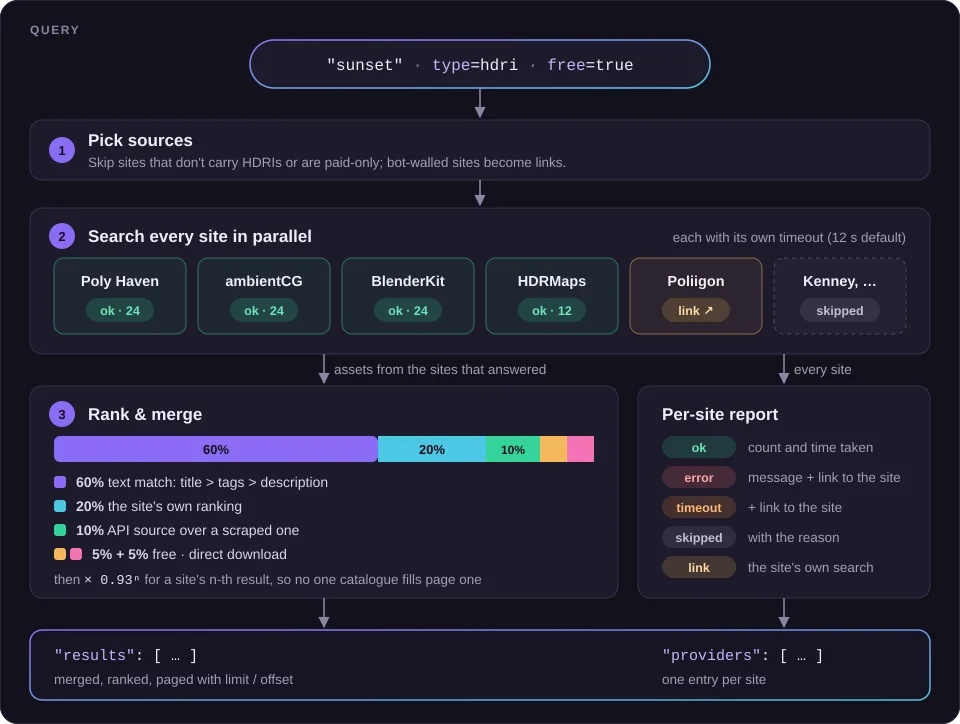Click the pink legend square for direct download
960x724 pixels.
coord(76,554)
